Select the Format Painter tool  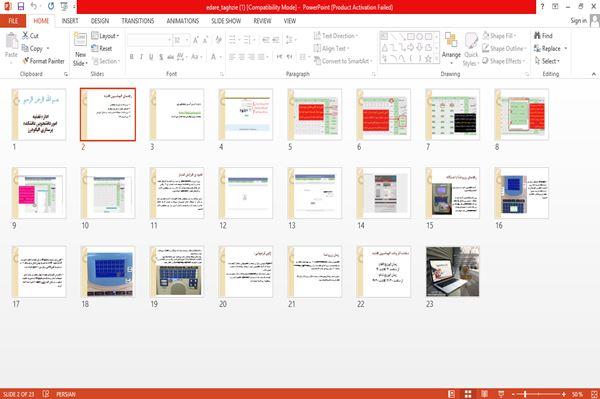(43, 61)
